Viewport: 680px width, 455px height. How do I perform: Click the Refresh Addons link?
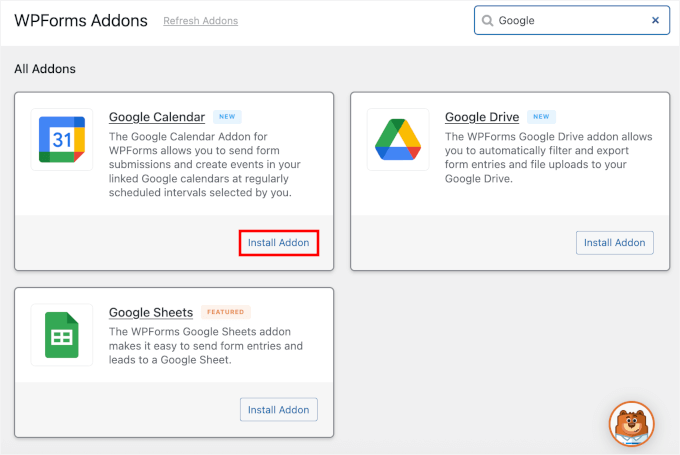[200, 21]
